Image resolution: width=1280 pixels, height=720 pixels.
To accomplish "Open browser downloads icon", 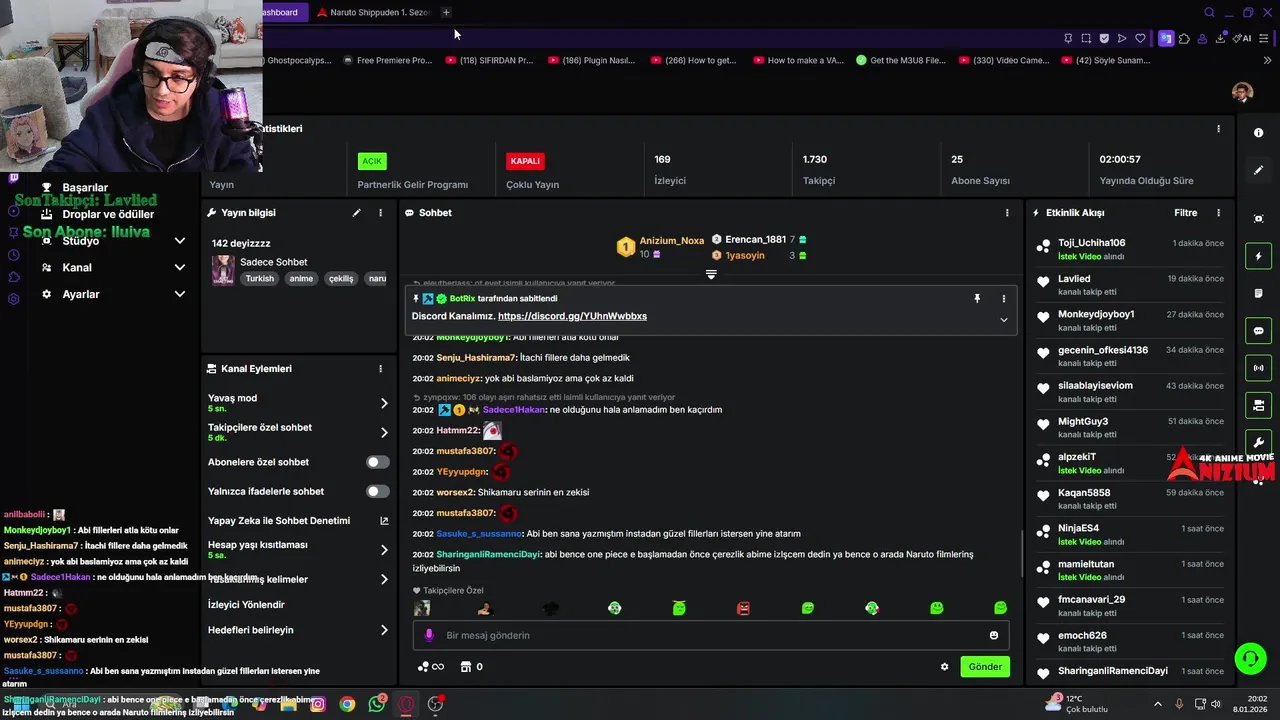I will click(1220, 39).
